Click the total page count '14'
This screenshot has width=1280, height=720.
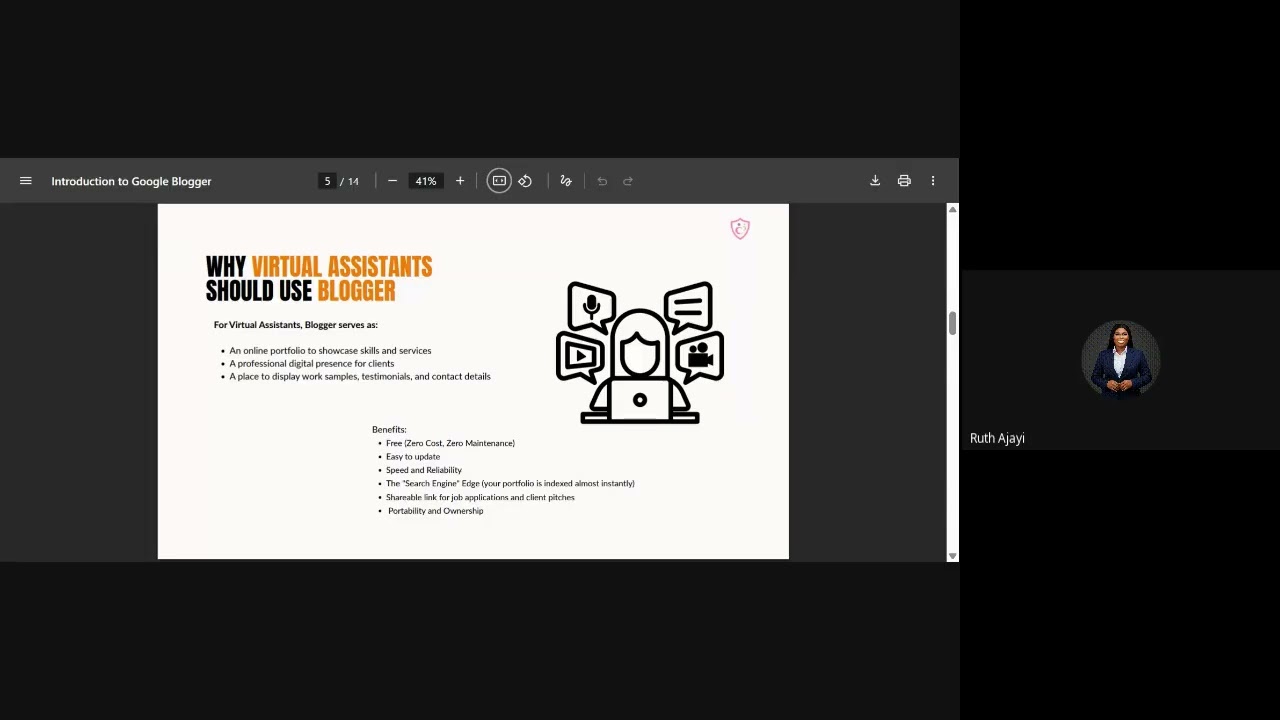click(x=353, y=181)
